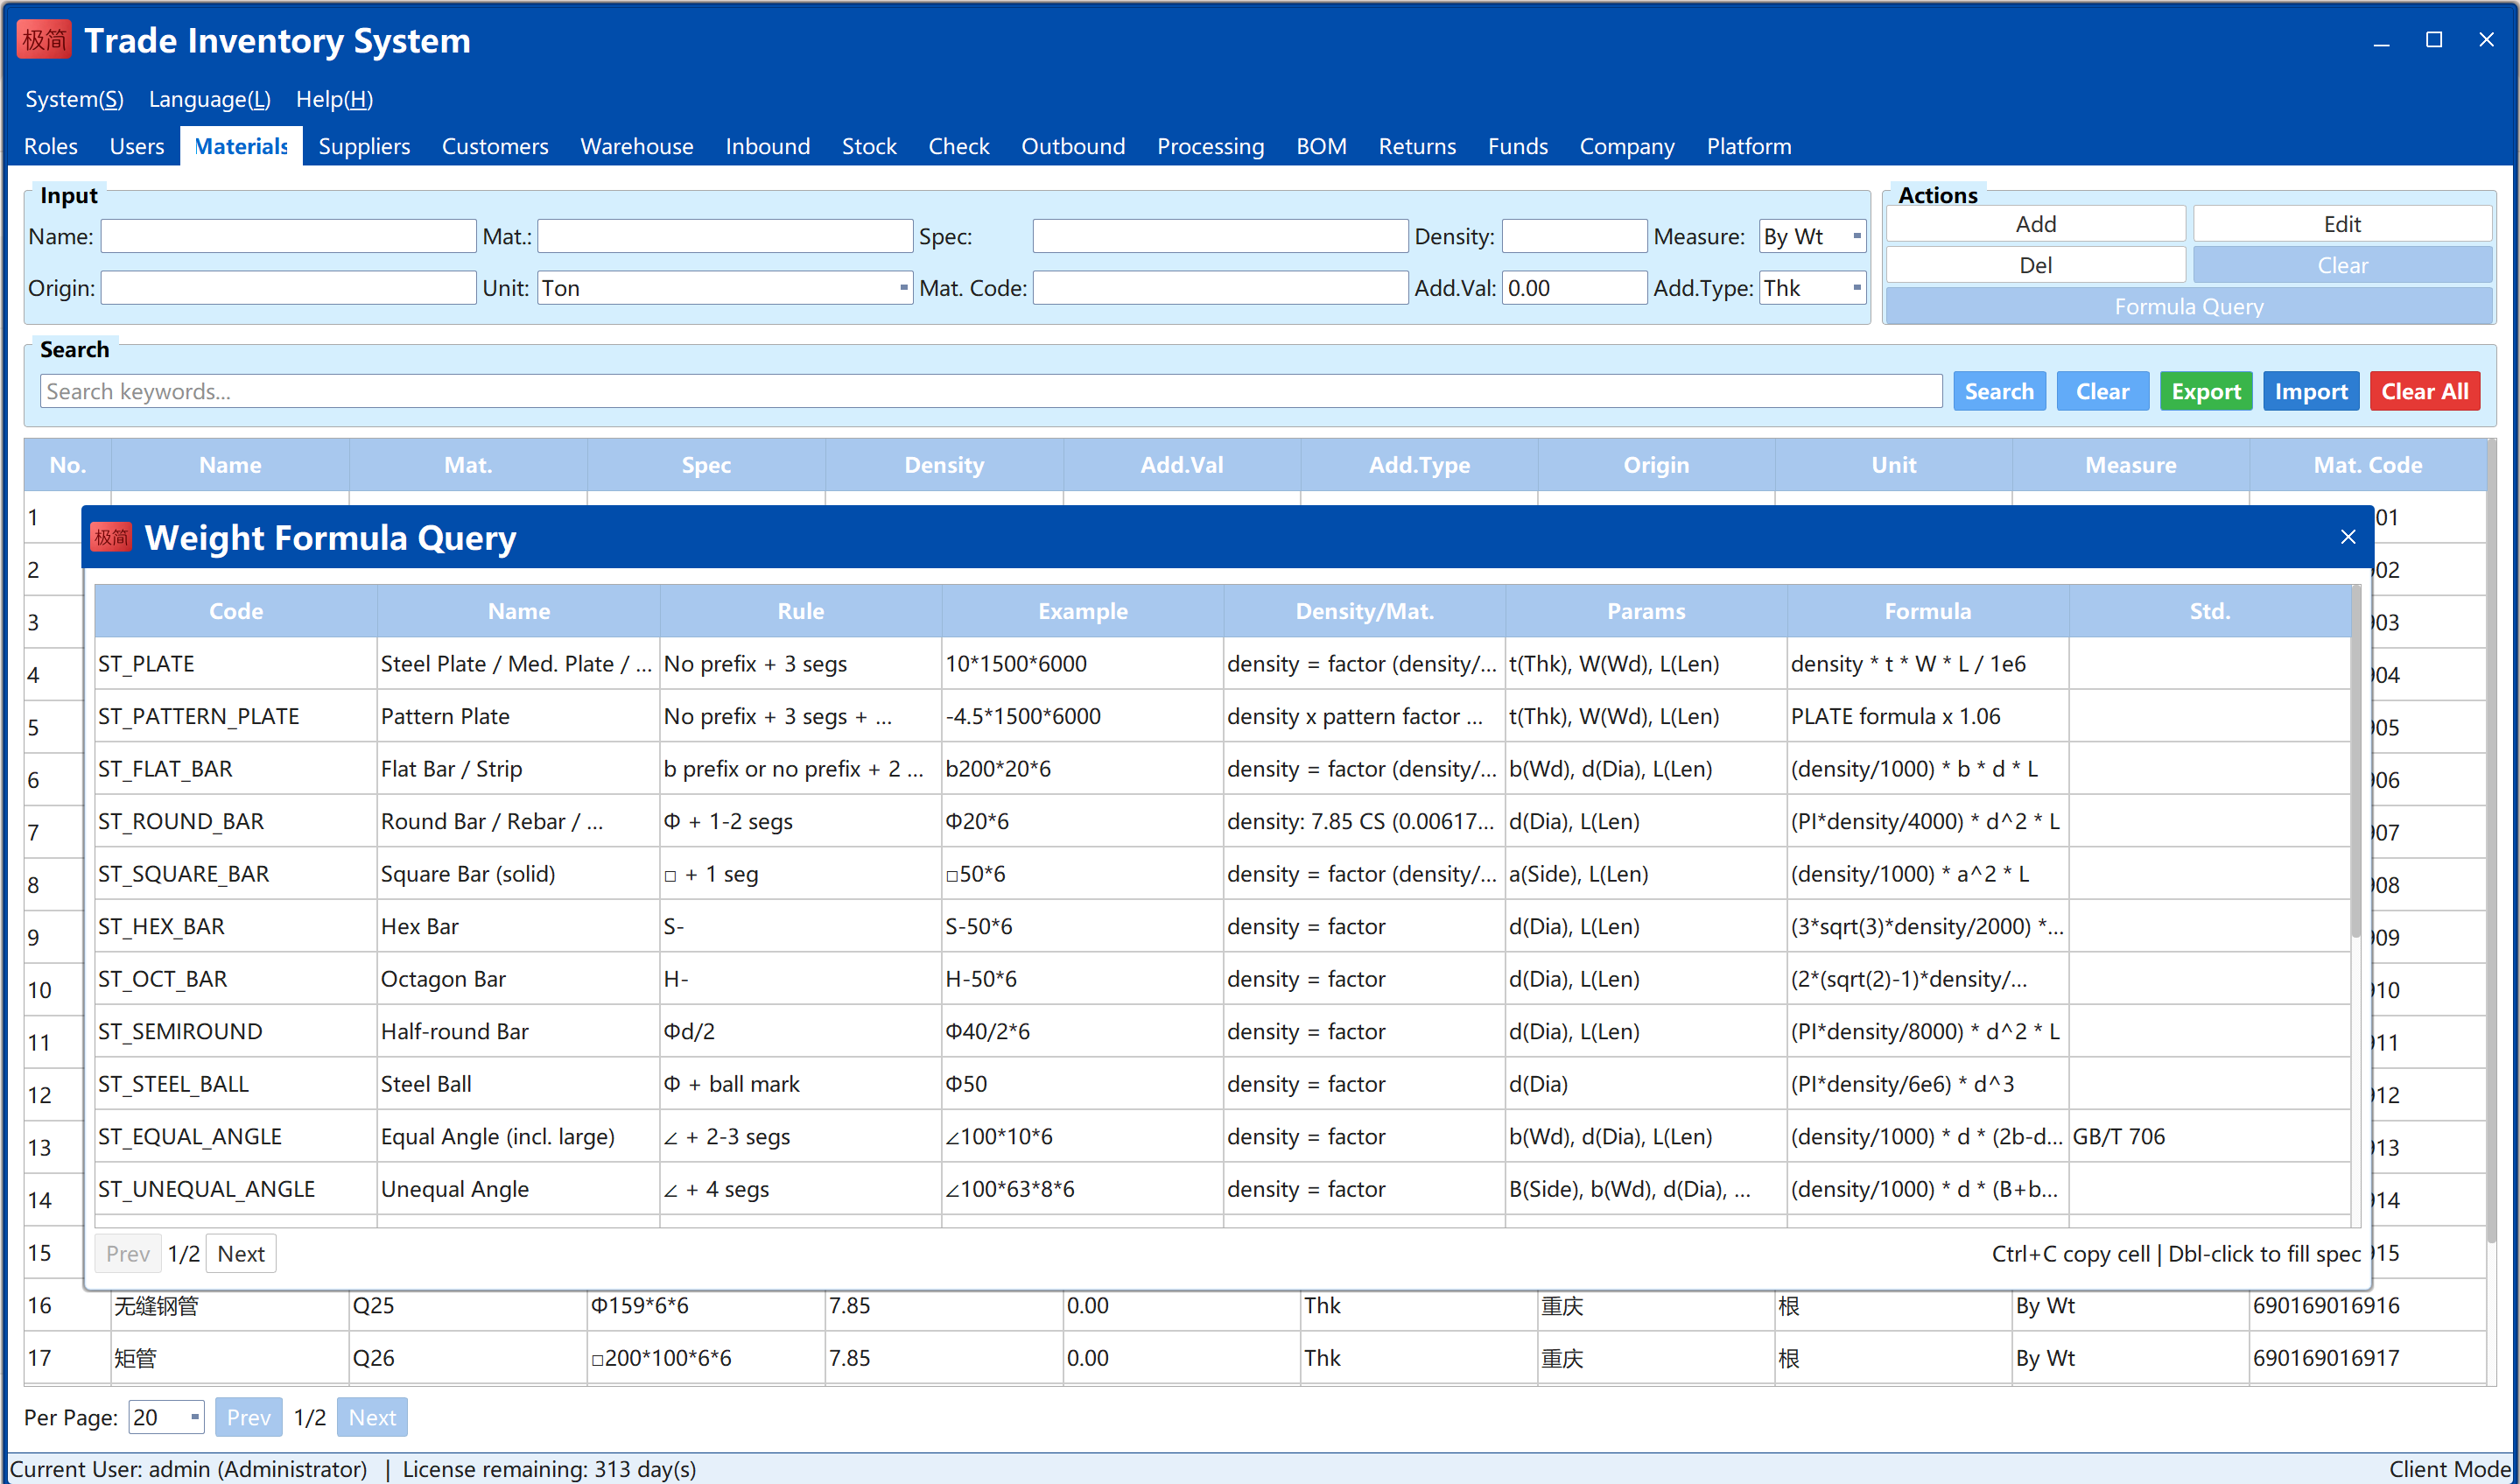2520x1484 pixels.
Task: Open the Measure dropdown showing By Wt
Action: [x=1812, y=237]
